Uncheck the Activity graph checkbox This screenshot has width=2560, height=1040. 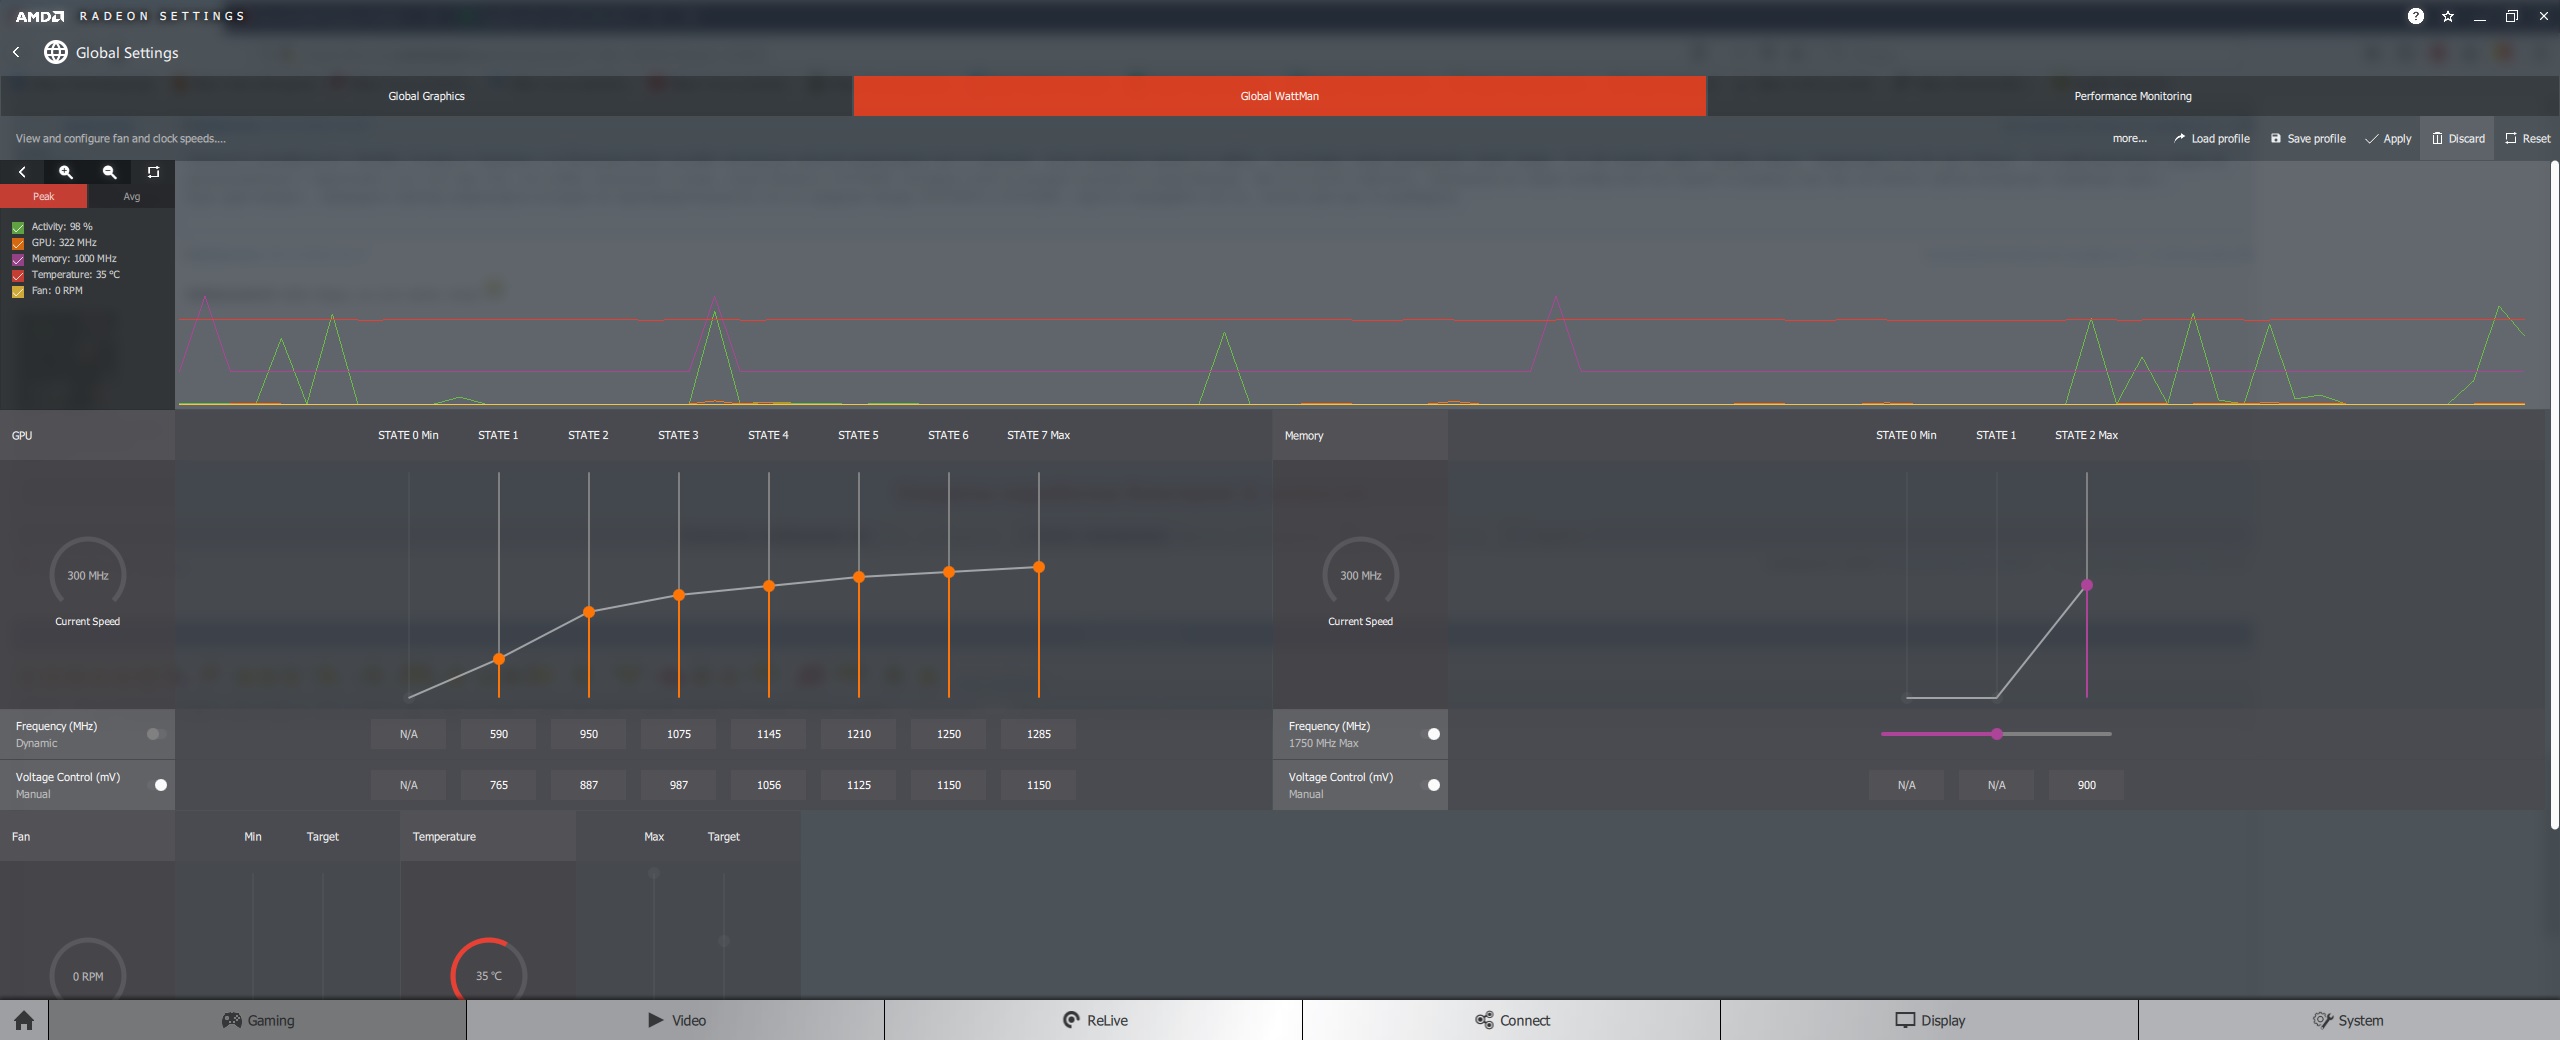pos(18,227)
